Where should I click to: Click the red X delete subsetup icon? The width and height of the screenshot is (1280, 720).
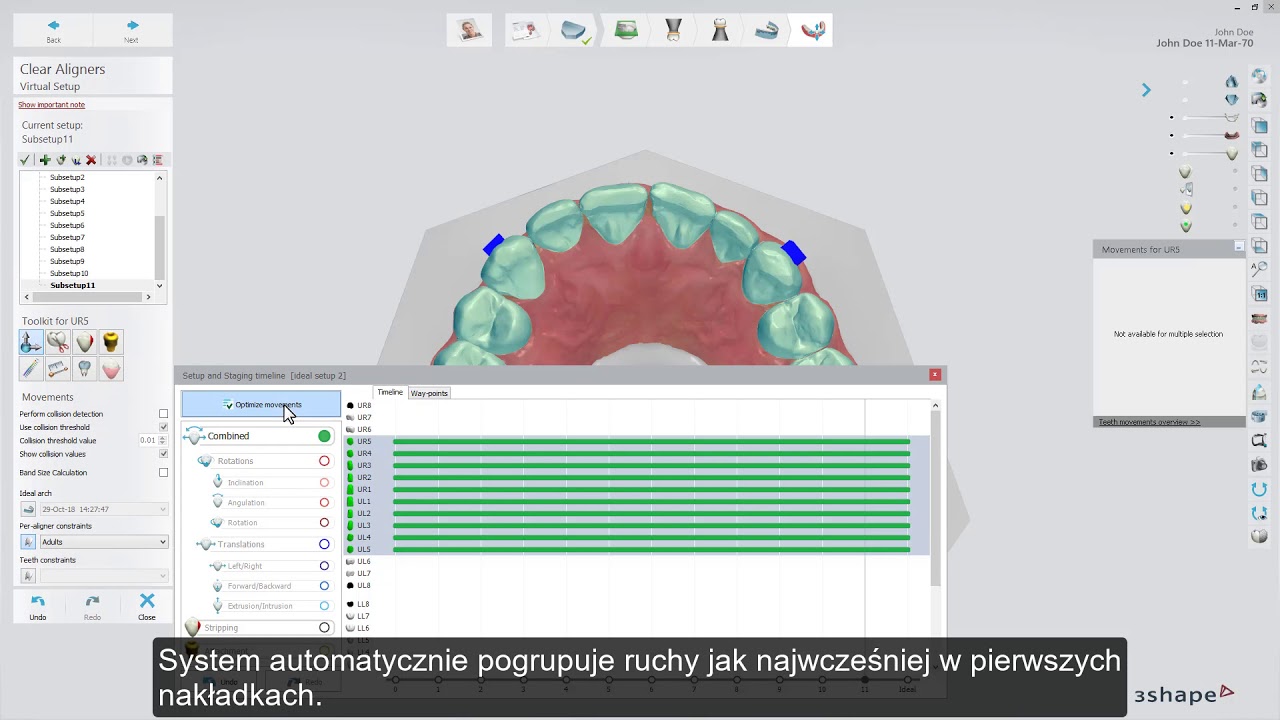click(91, 160)
